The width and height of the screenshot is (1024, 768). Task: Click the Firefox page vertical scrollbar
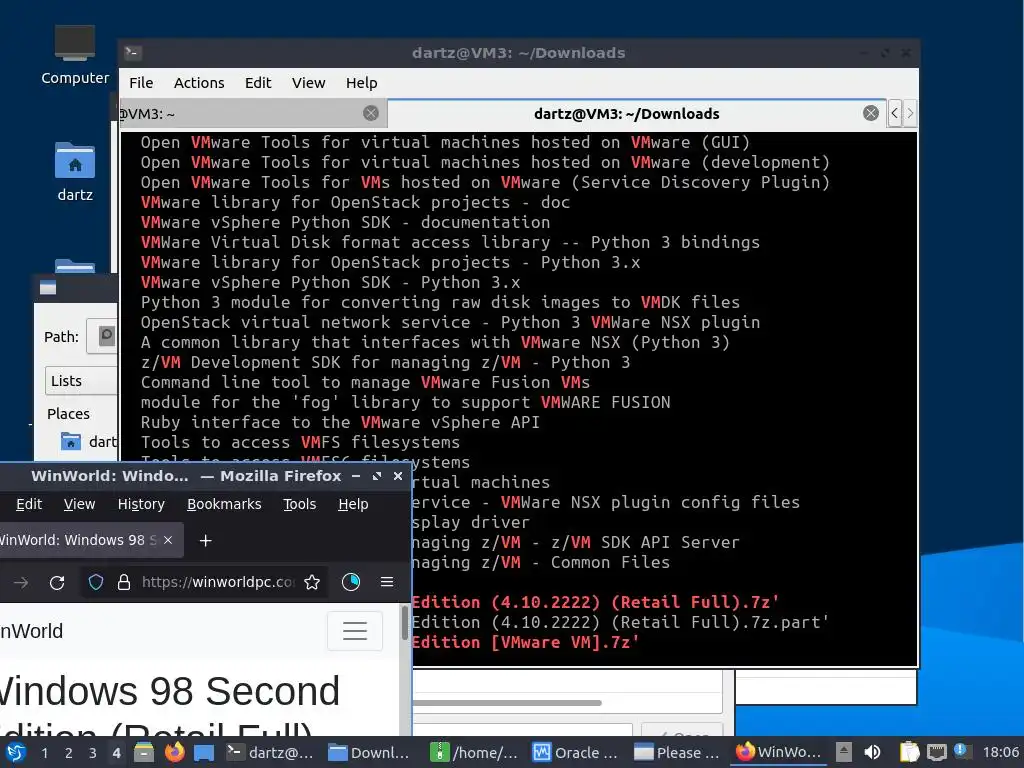tap(405, 623)
